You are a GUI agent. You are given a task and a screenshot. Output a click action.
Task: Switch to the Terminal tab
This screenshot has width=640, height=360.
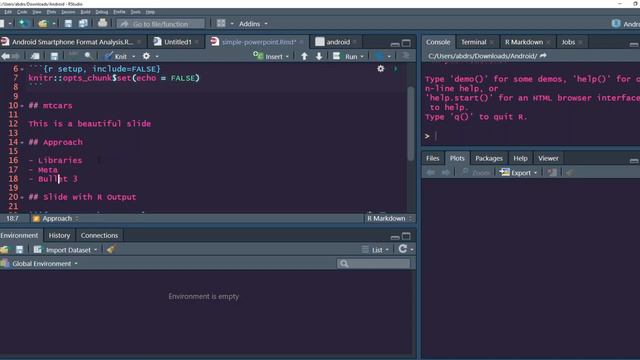[x=473, y=42]
